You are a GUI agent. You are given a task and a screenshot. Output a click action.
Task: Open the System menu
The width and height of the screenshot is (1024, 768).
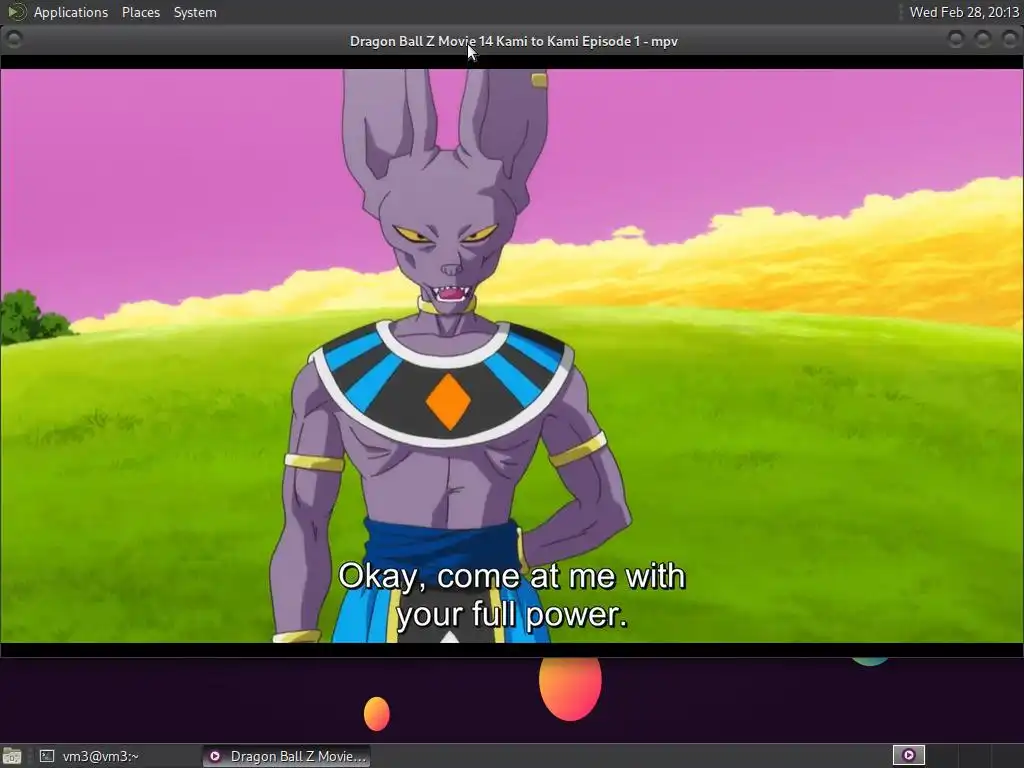point(195,12)
